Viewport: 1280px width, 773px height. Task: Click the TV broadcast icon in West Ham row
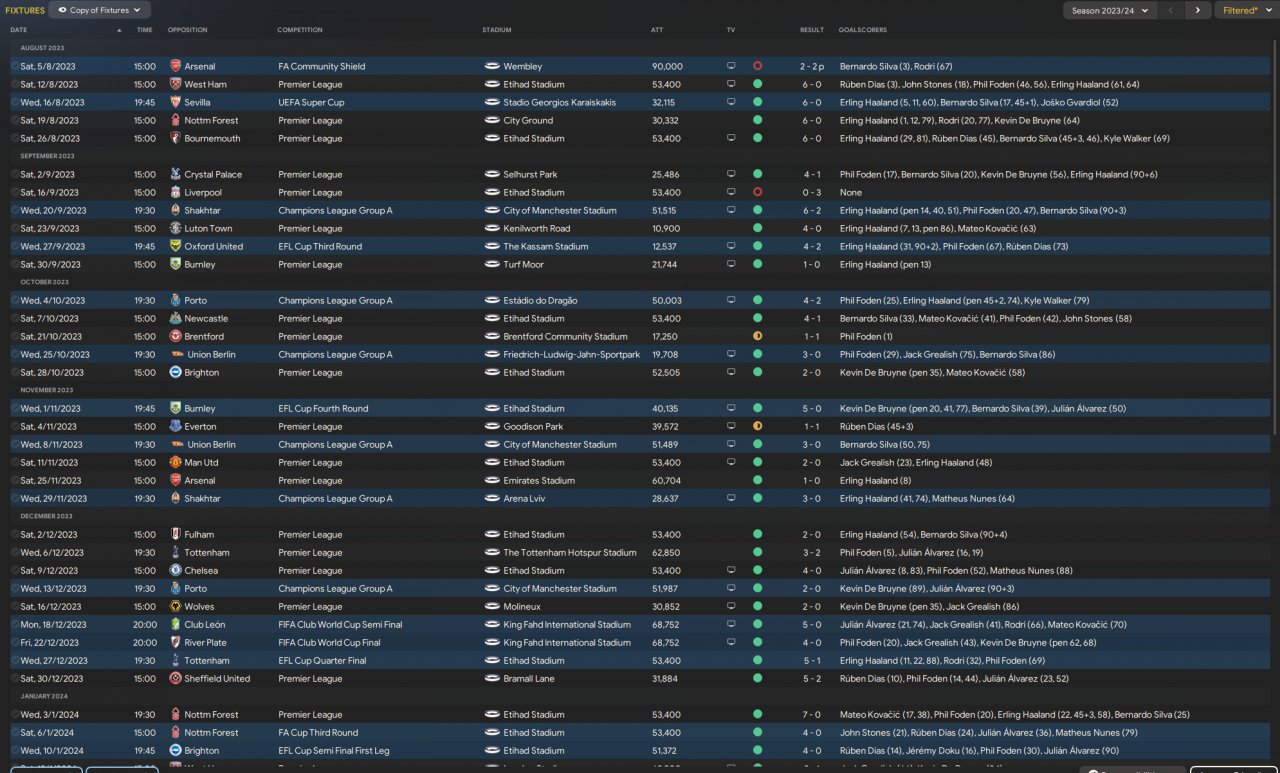731,84
